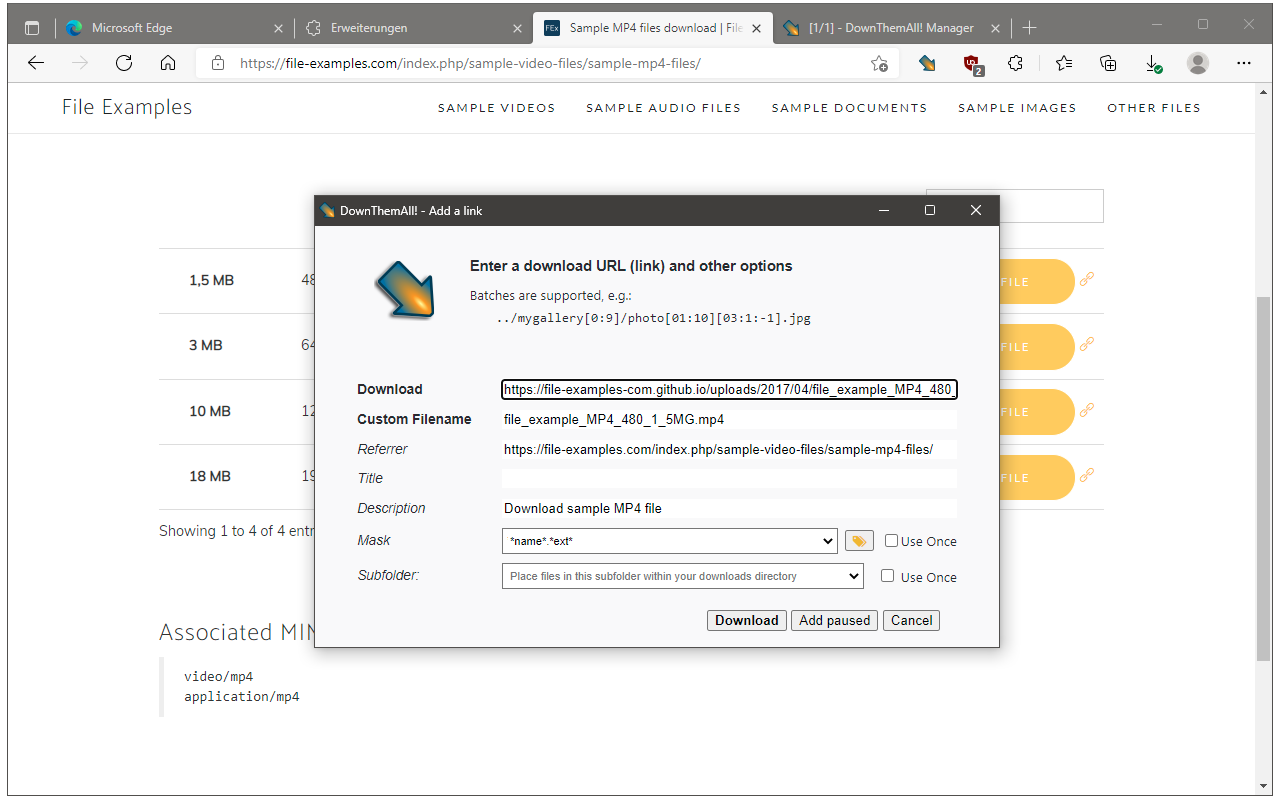Image resolution: width=1280 pixels, height=800 pixels.
Task: Focus the Download URL field
Action: click(x=730, y=389)
